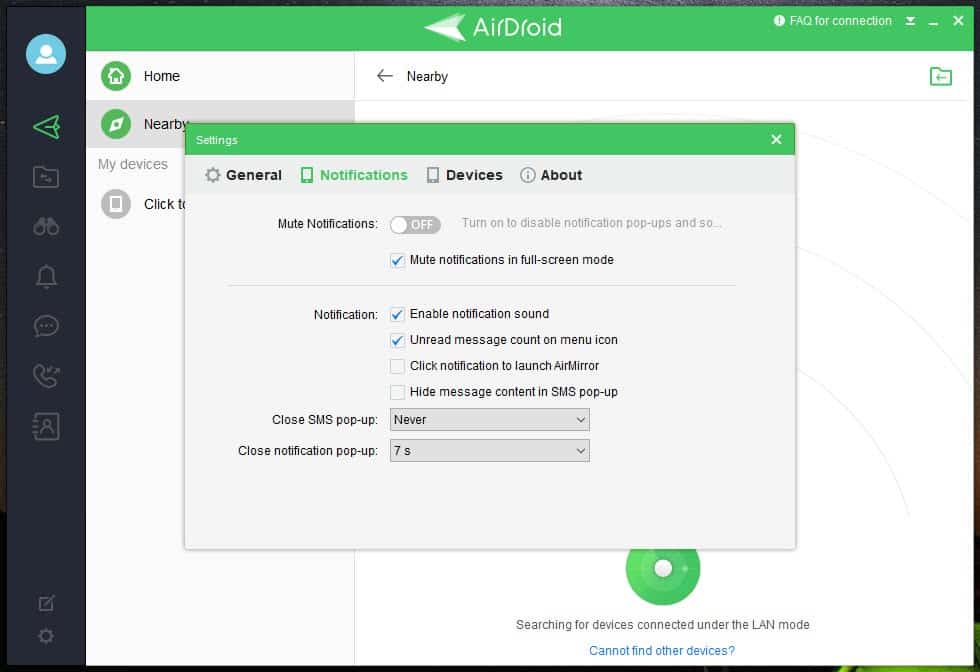Switch to the General settings tab
980x672 pixels.
[244, 175]
